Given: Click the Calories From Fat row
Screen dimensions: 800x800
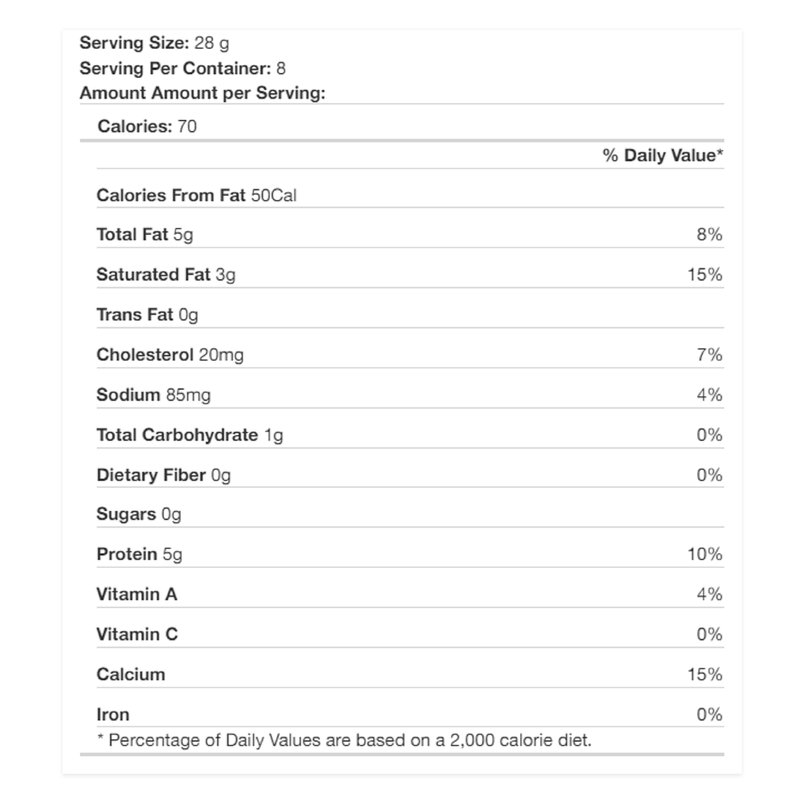Looking at the screenshot, I should coord(196,195).
